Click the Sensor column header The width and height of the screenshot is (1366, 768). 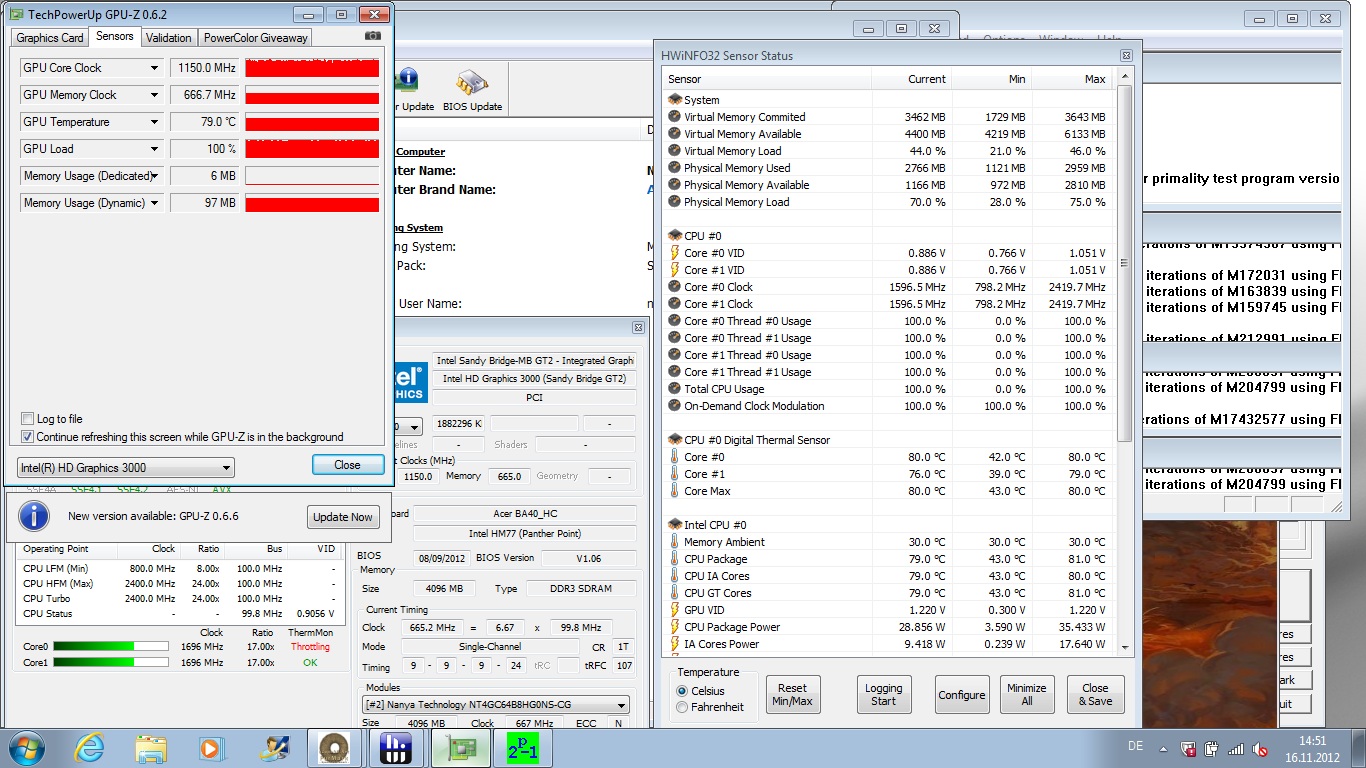click(767, 79)
